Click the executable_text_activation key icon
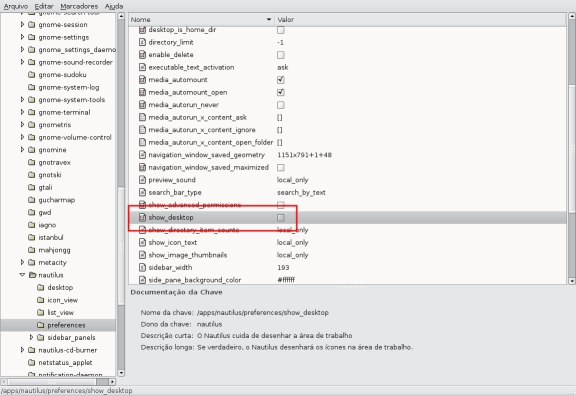576x396 pixels. click(x=142, y=67)
